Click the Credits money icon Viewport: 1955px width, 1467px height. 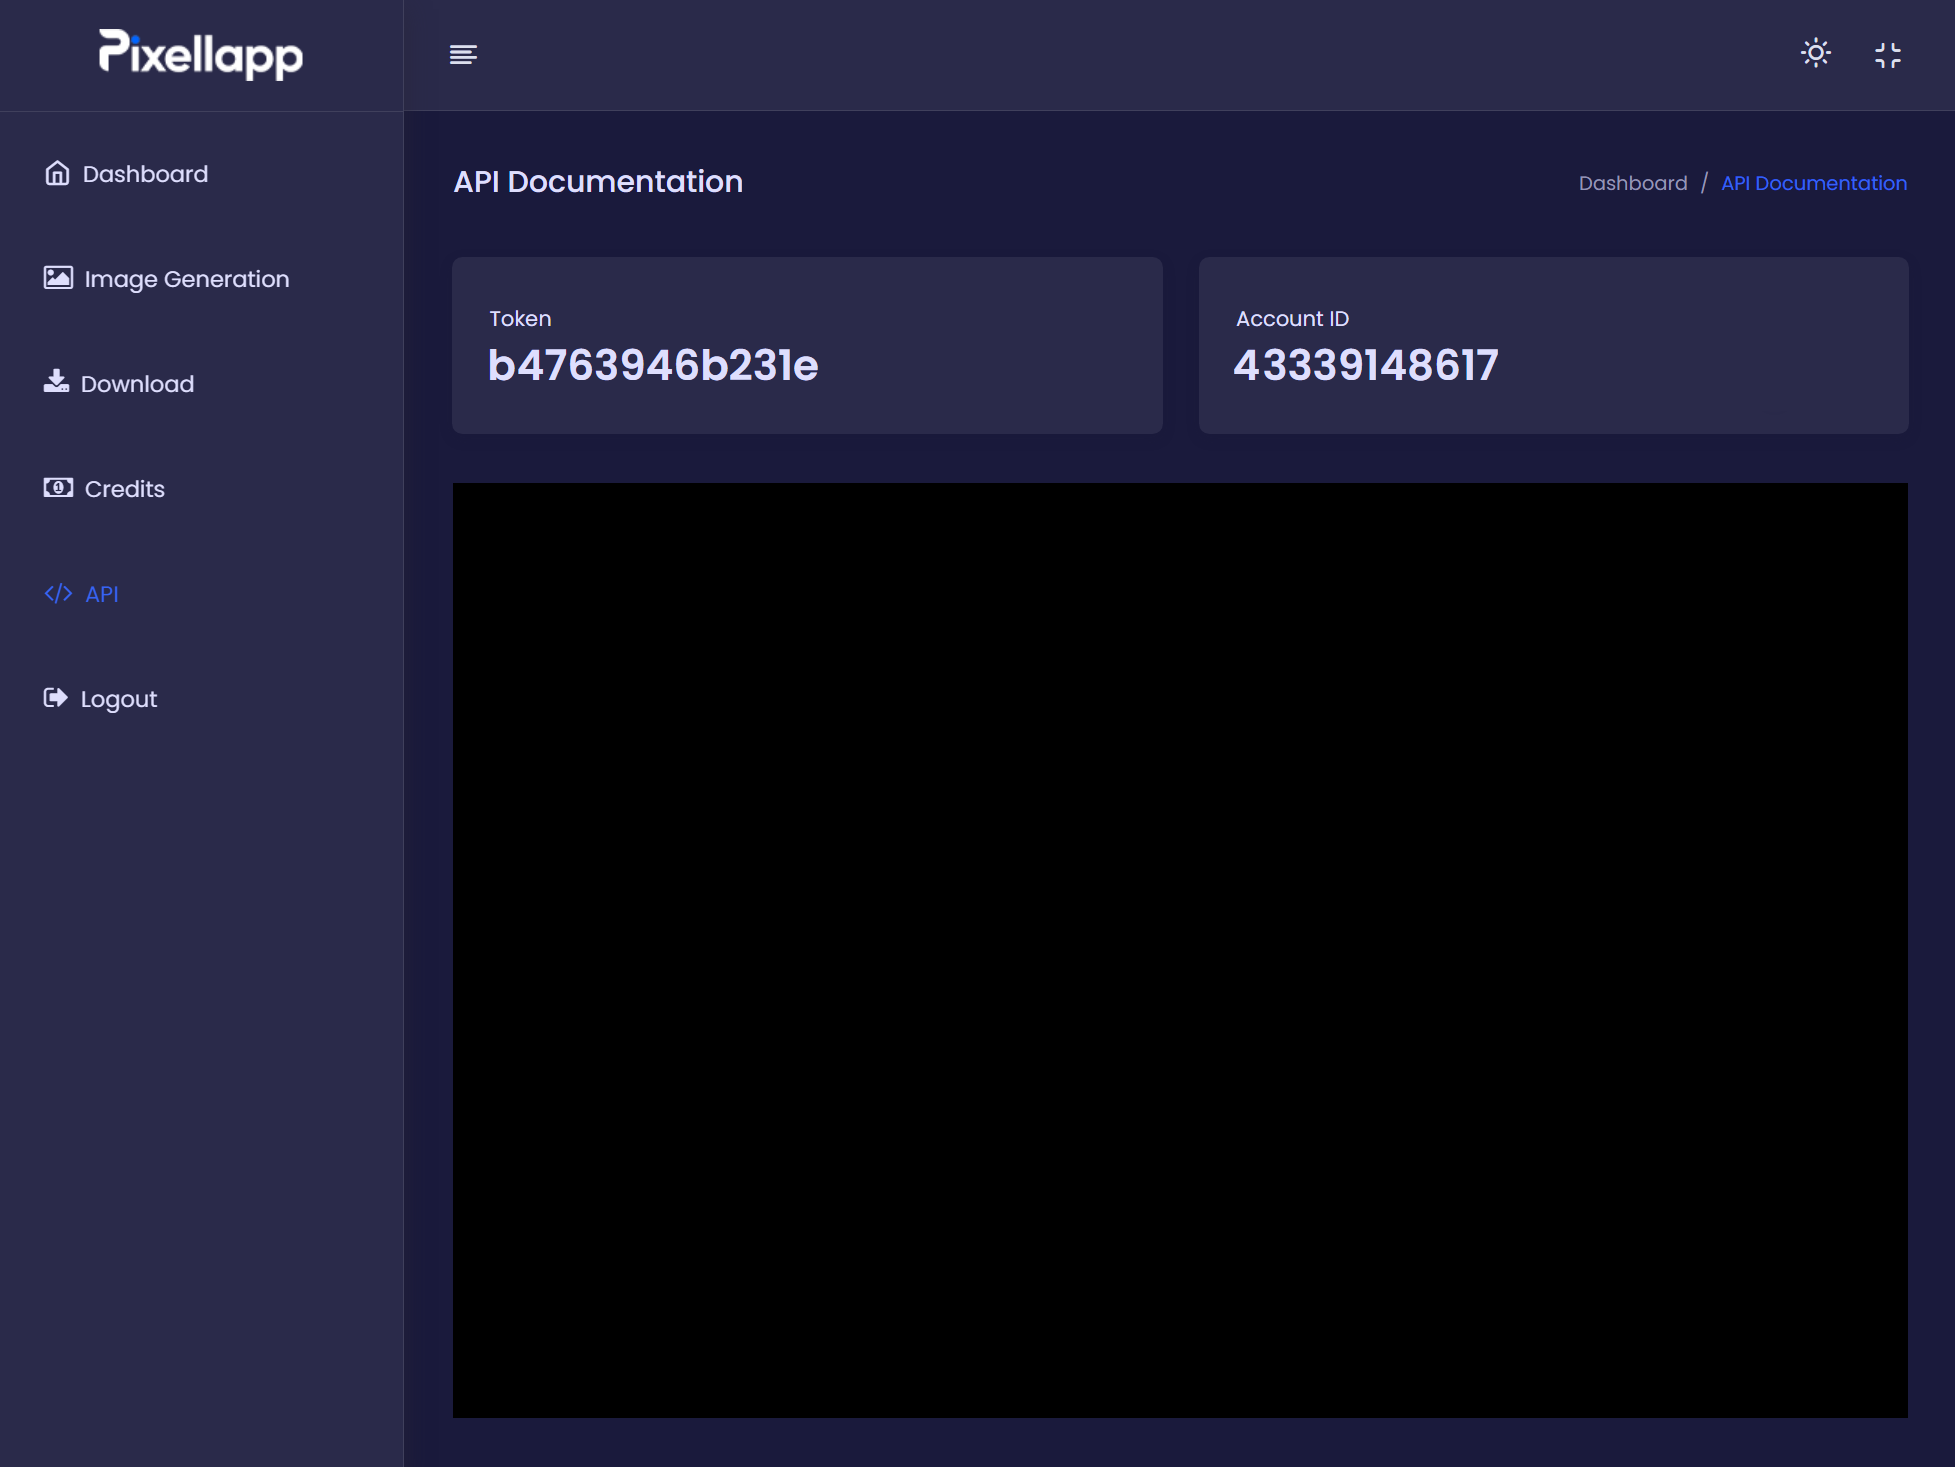coord(58,487)
